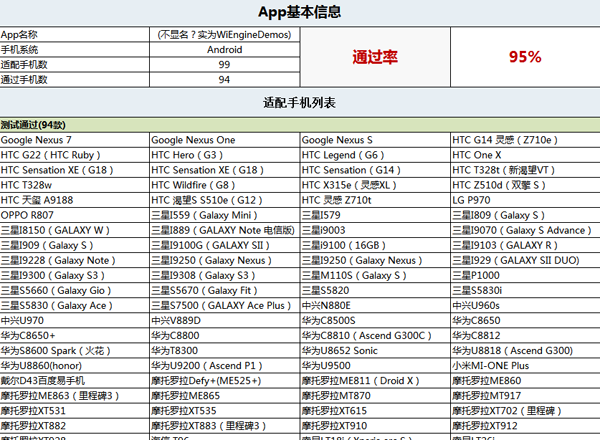Screen dimensions: 600x440
Task: Select the '中兴N880E' cell
Action: [x=375, y=305]
